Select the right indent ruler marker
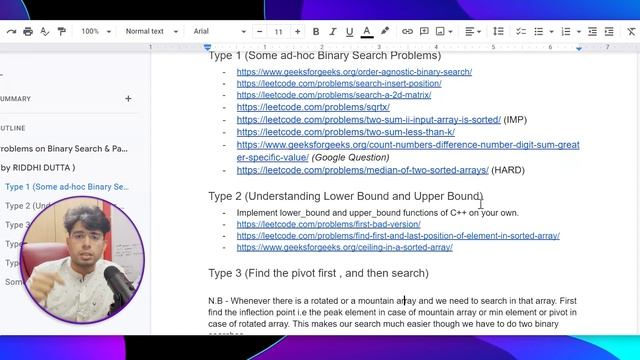640x360 pixels. 579,49
